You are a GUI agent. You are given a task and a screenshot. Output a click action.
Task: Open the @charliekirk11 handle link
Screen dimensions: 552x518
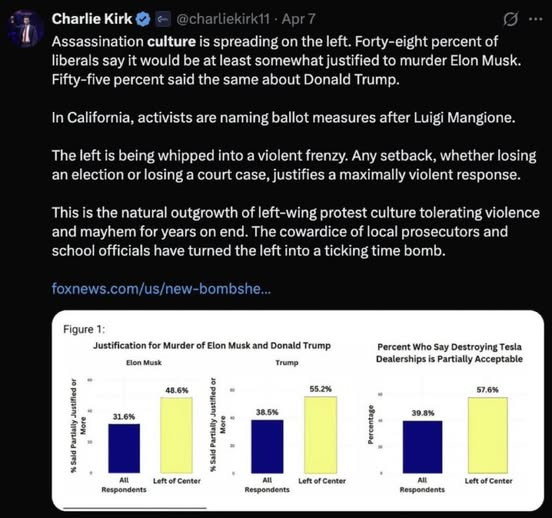(222, 19)
